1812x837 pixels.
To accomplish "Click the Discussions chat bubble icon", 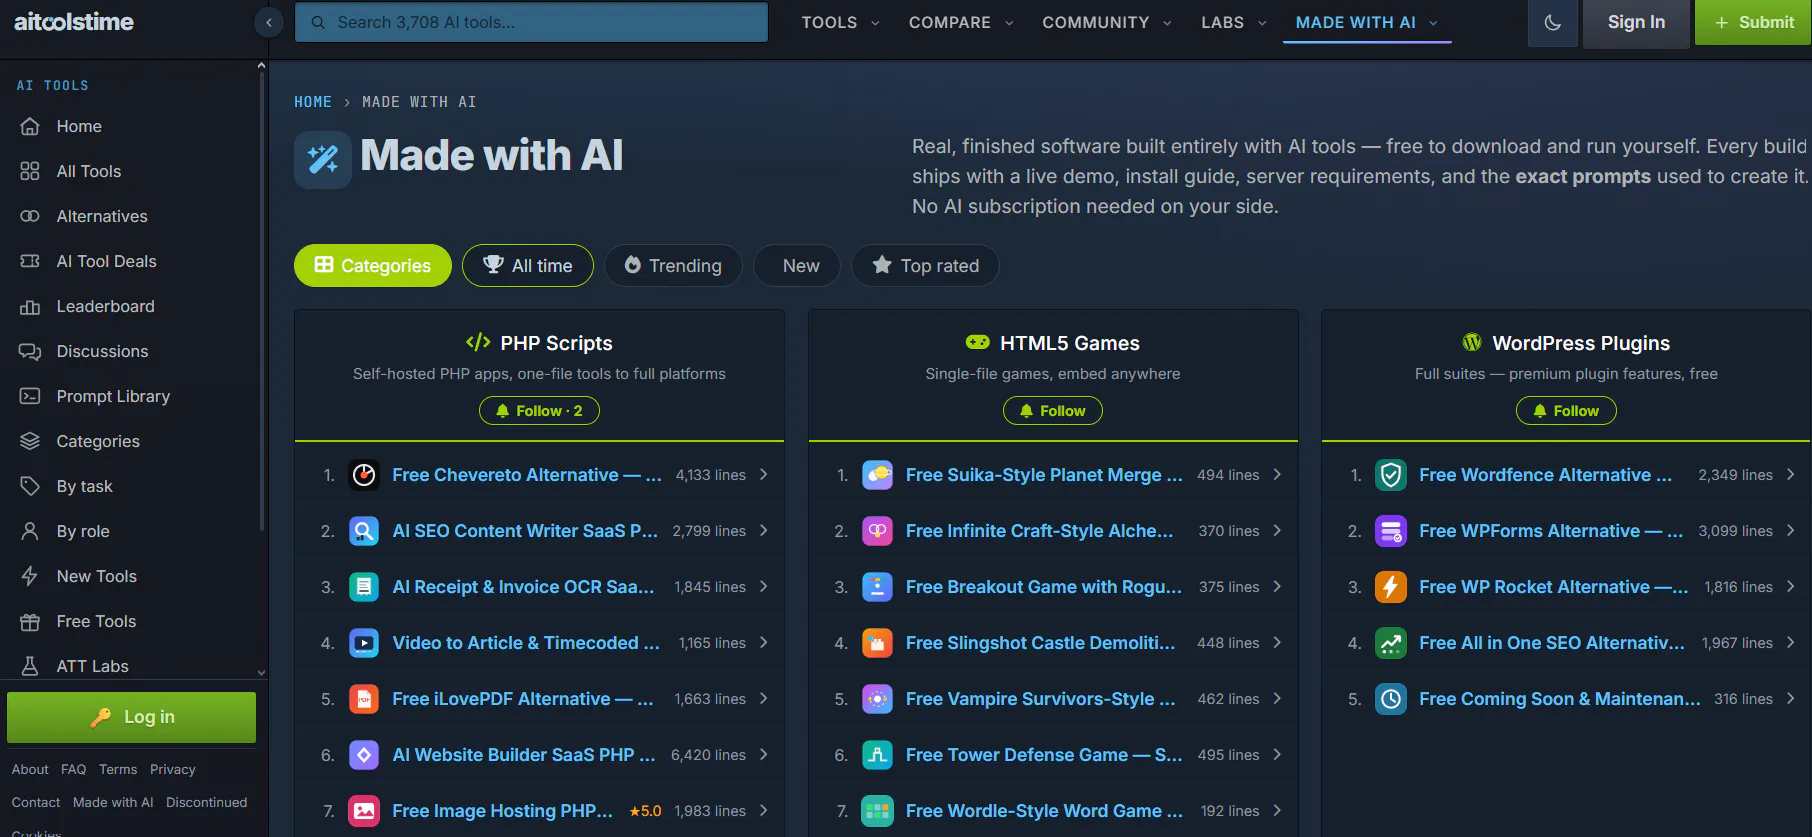I will (x=30, y=351).
